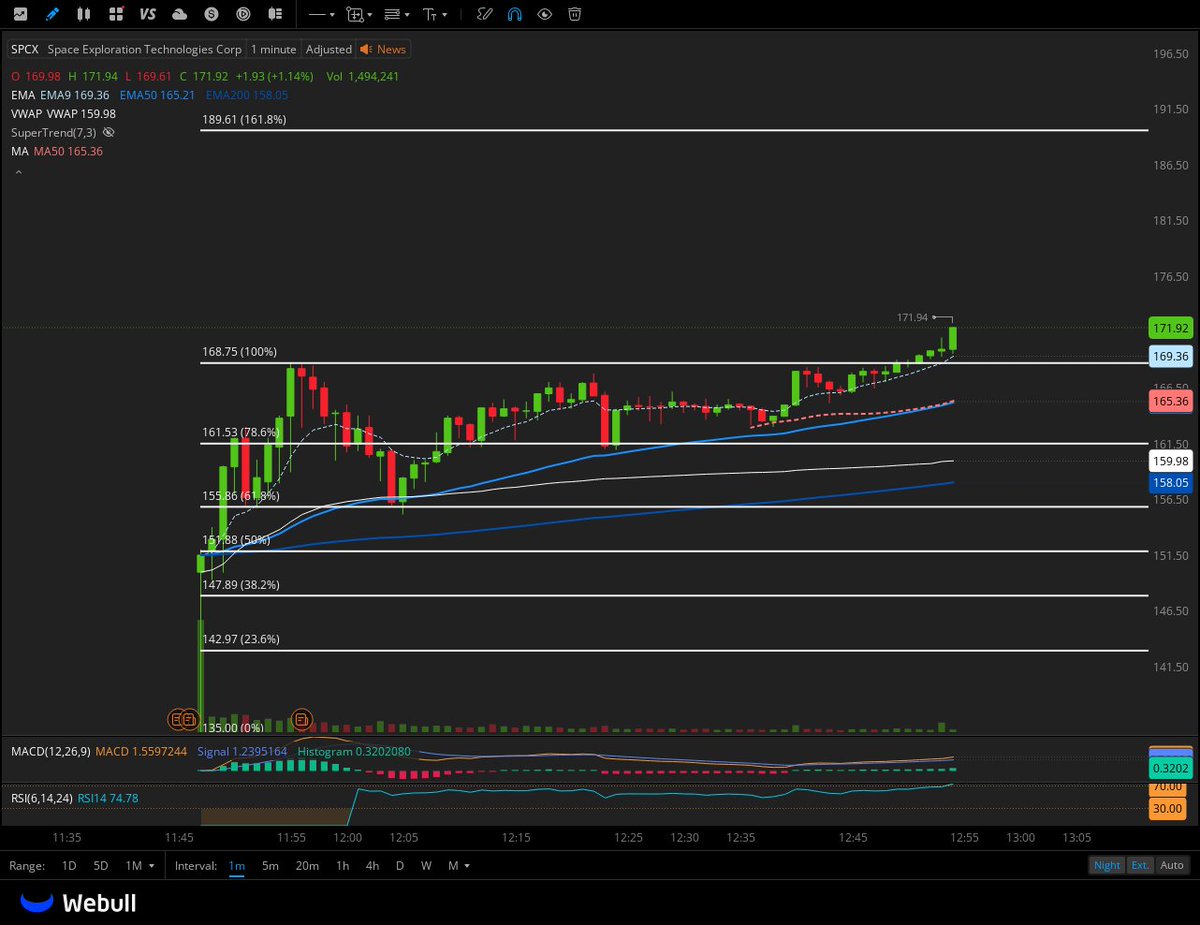Click the orange News speaker icon
Viewport: 1200px width, 925px height.
pos(366,49)
